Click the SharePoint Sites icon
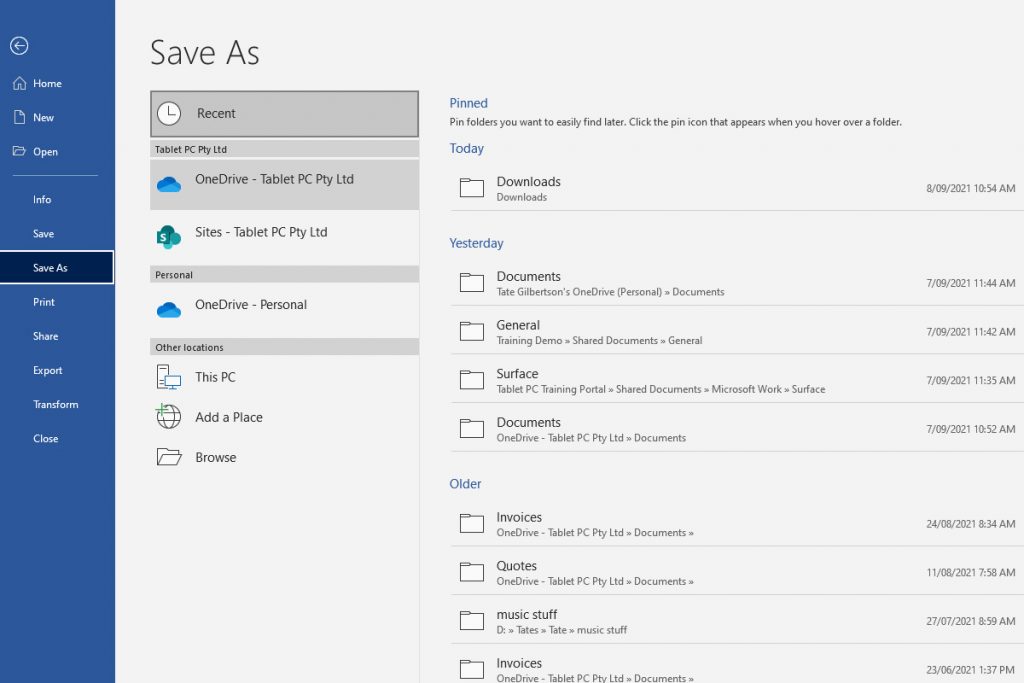The height and width of the screenshot is (683, 1024). coord(168,237)
